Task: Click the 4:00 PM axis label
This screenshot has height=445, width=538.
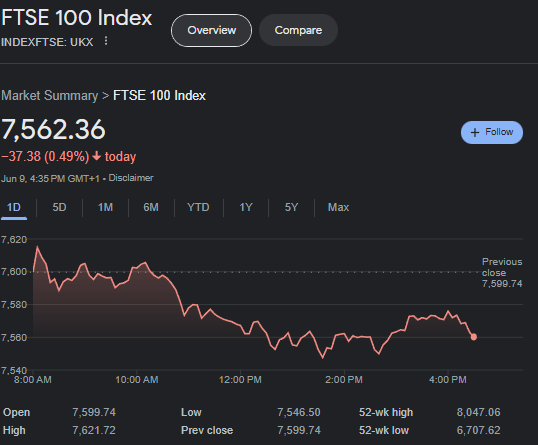Action: click(447, 380)
